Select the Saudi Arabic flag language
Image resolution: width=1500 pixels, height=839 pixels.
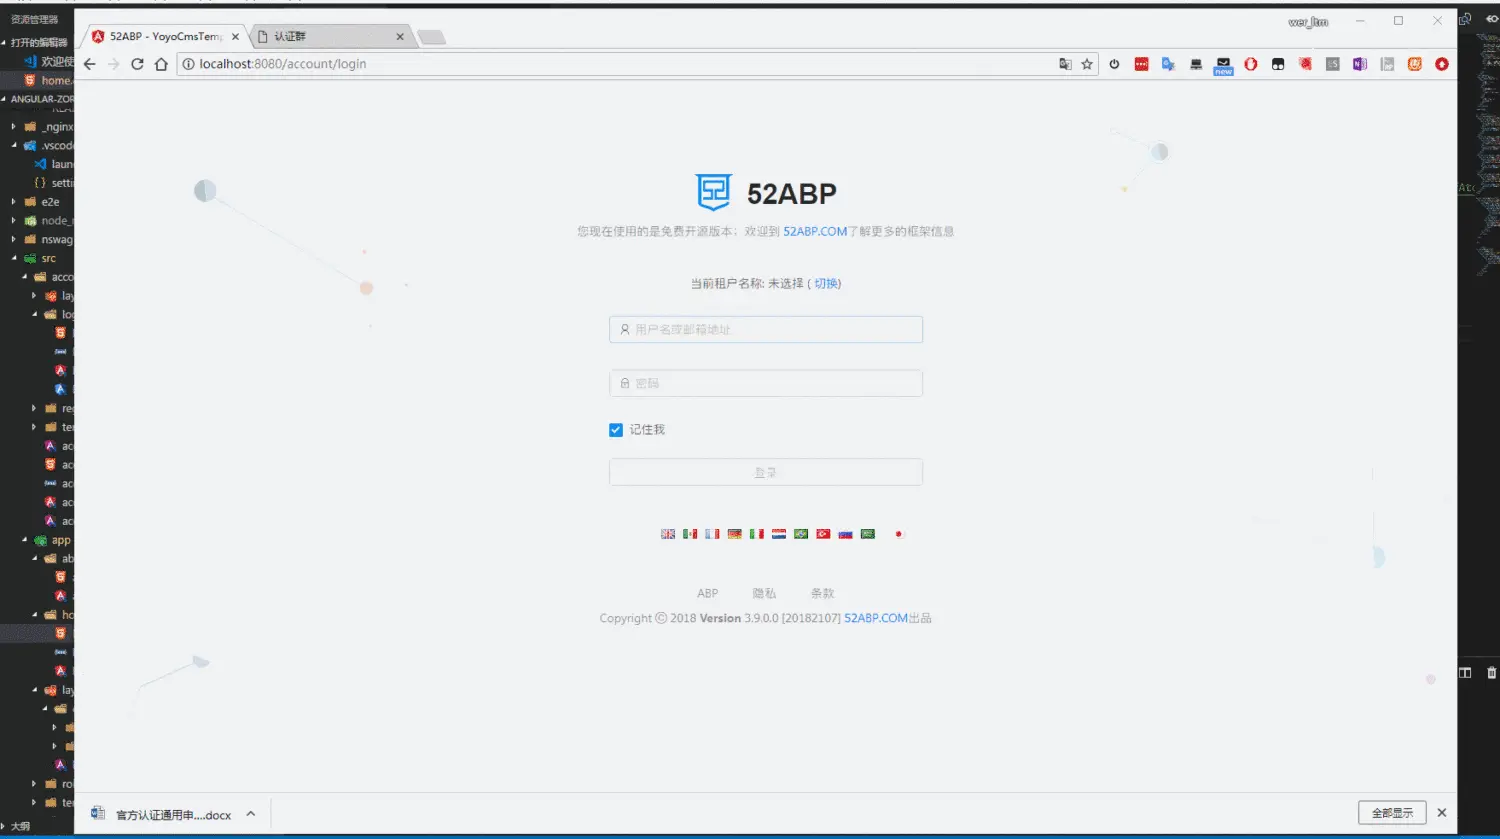click(868, 534)
